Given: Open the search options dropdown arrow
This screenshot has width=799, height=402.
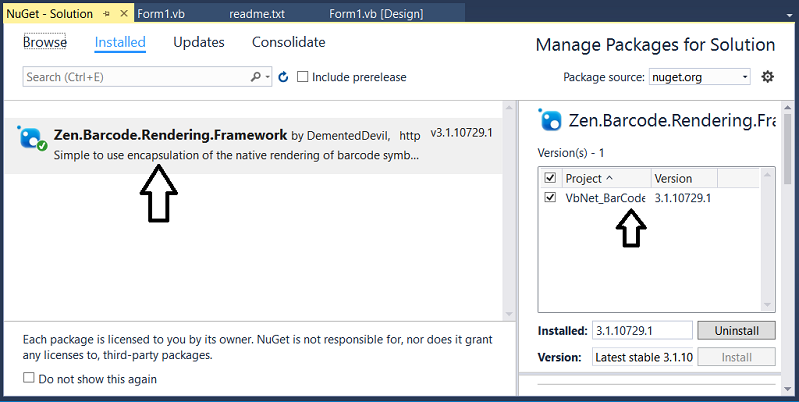Looking at the screenshot, I should (x=268, y=77).
